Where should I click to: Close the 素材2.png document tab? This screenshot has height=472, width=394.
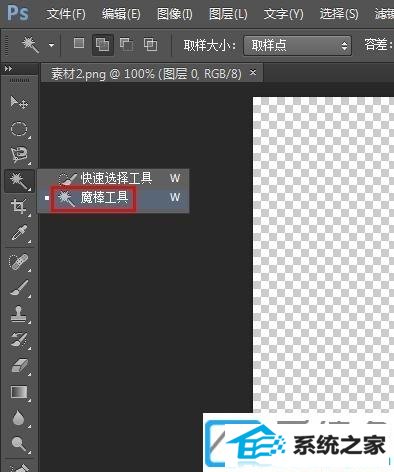click(x=253, y=72)
